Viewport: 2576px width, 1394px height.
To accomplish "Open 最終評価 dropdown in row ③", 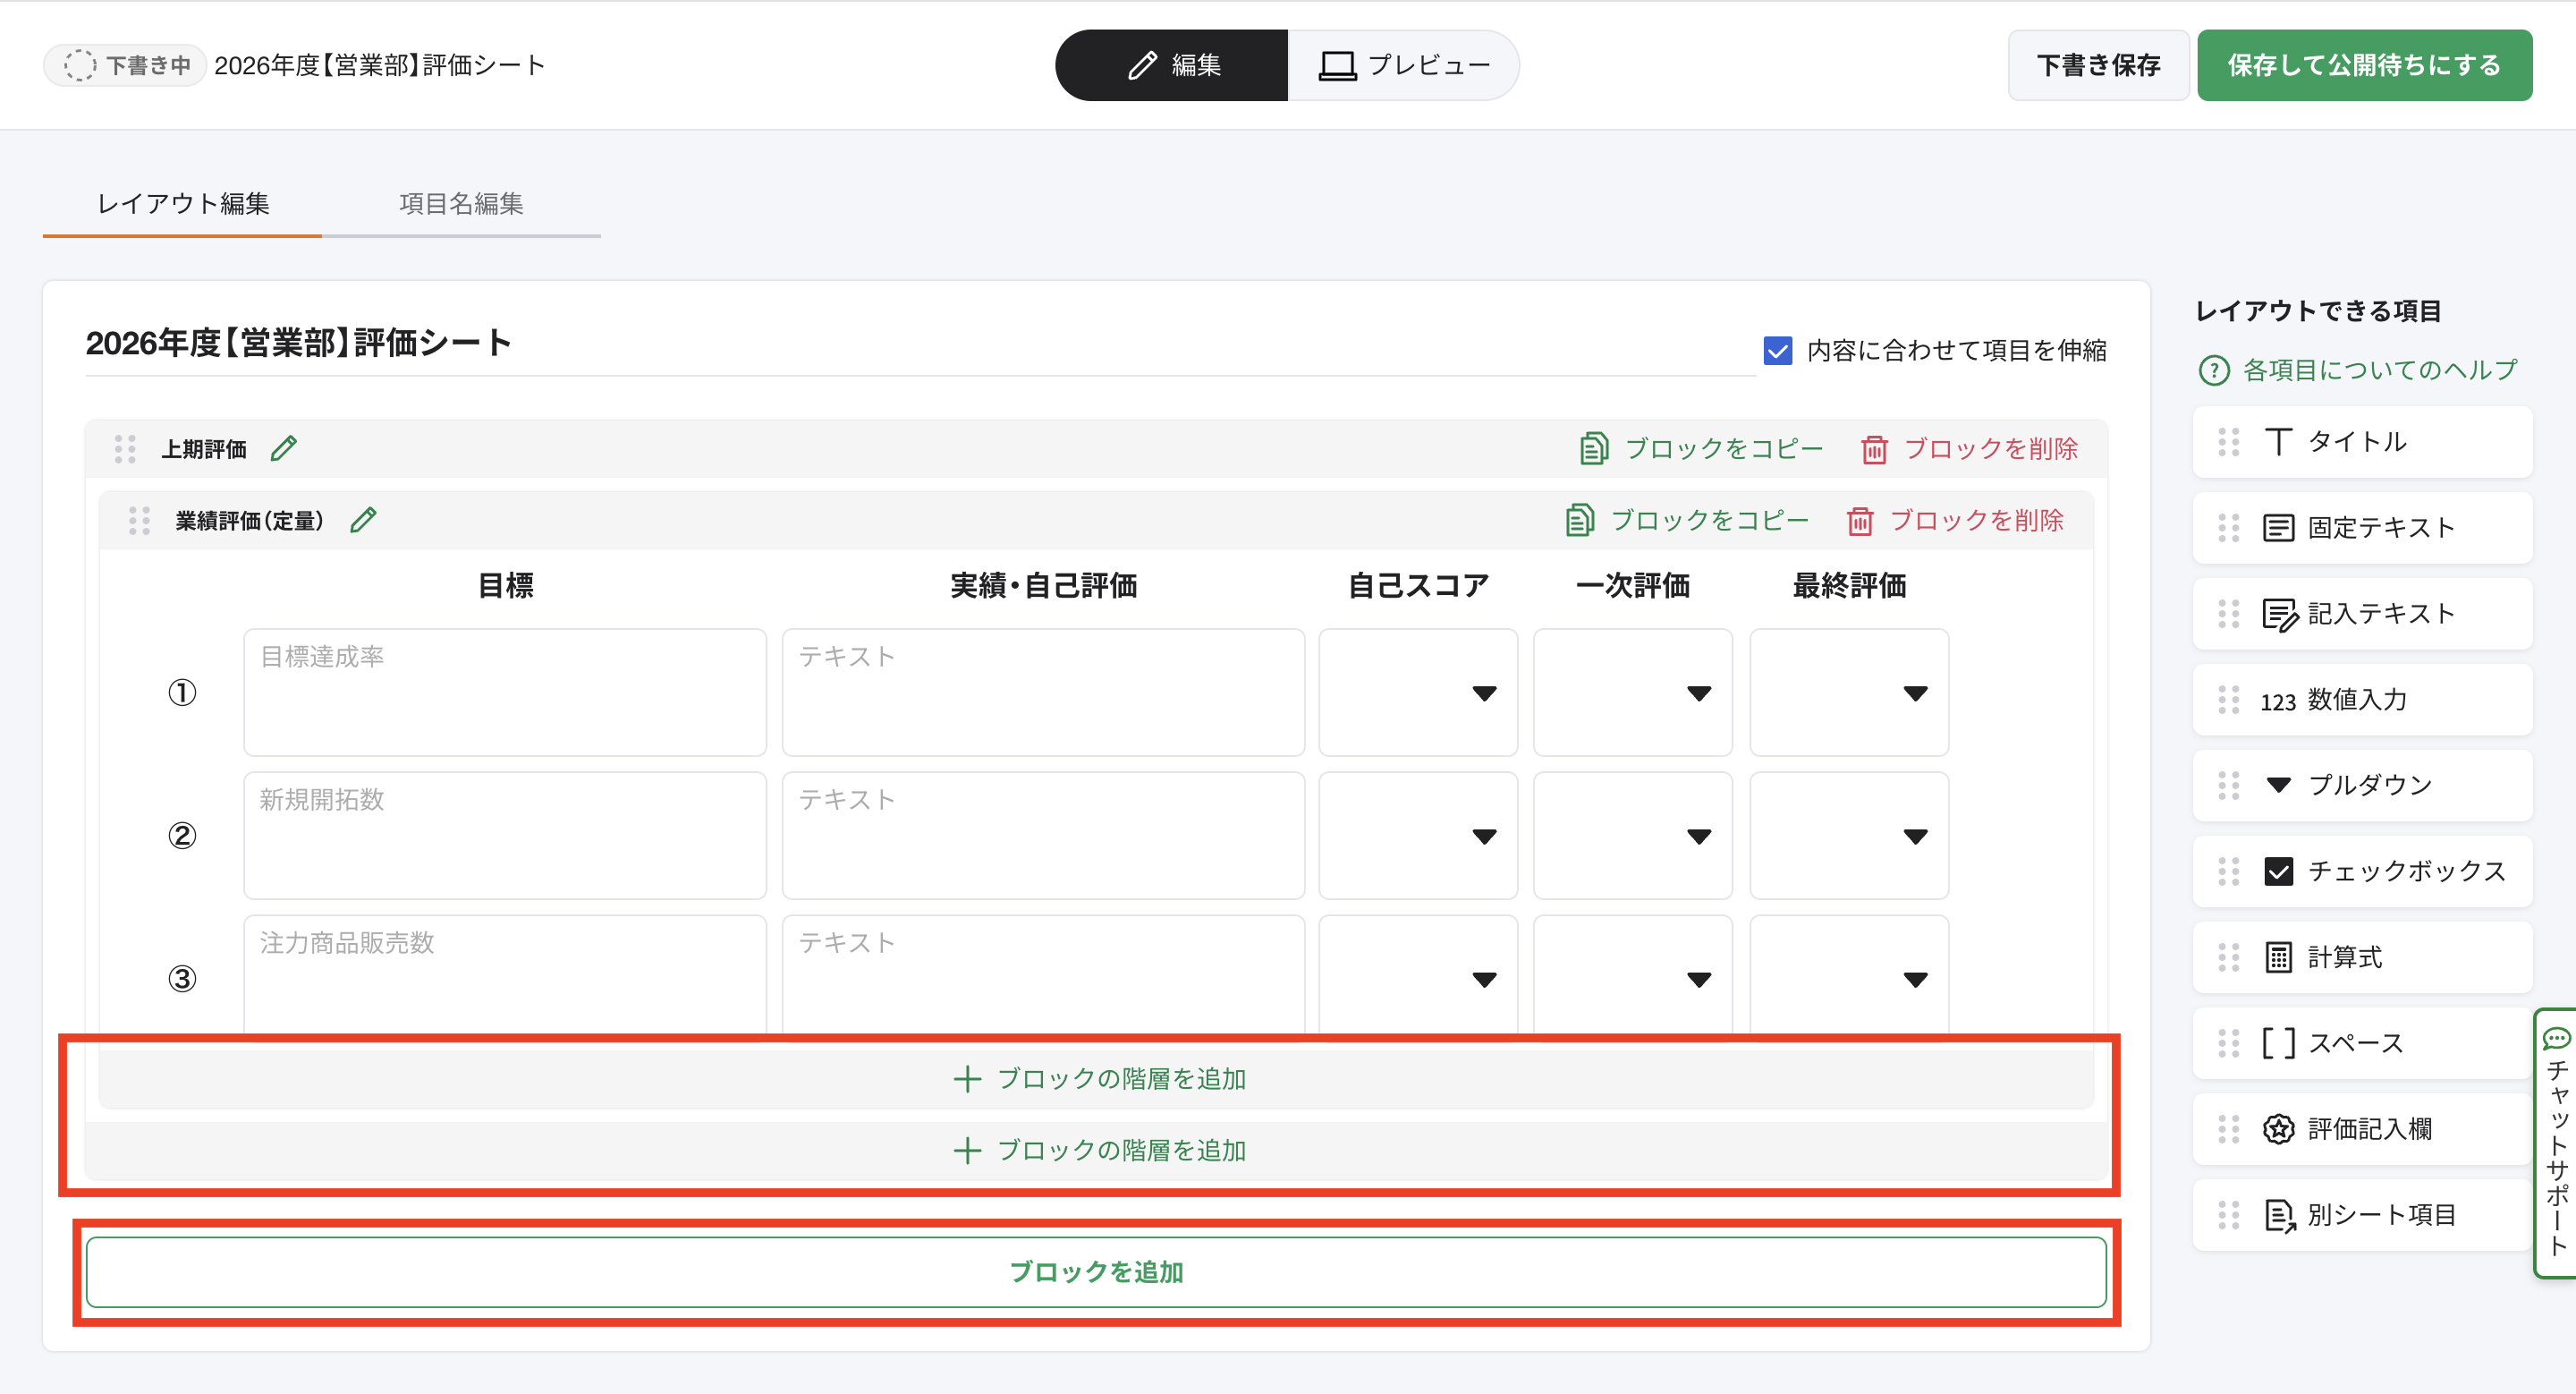I will 1848,978.
